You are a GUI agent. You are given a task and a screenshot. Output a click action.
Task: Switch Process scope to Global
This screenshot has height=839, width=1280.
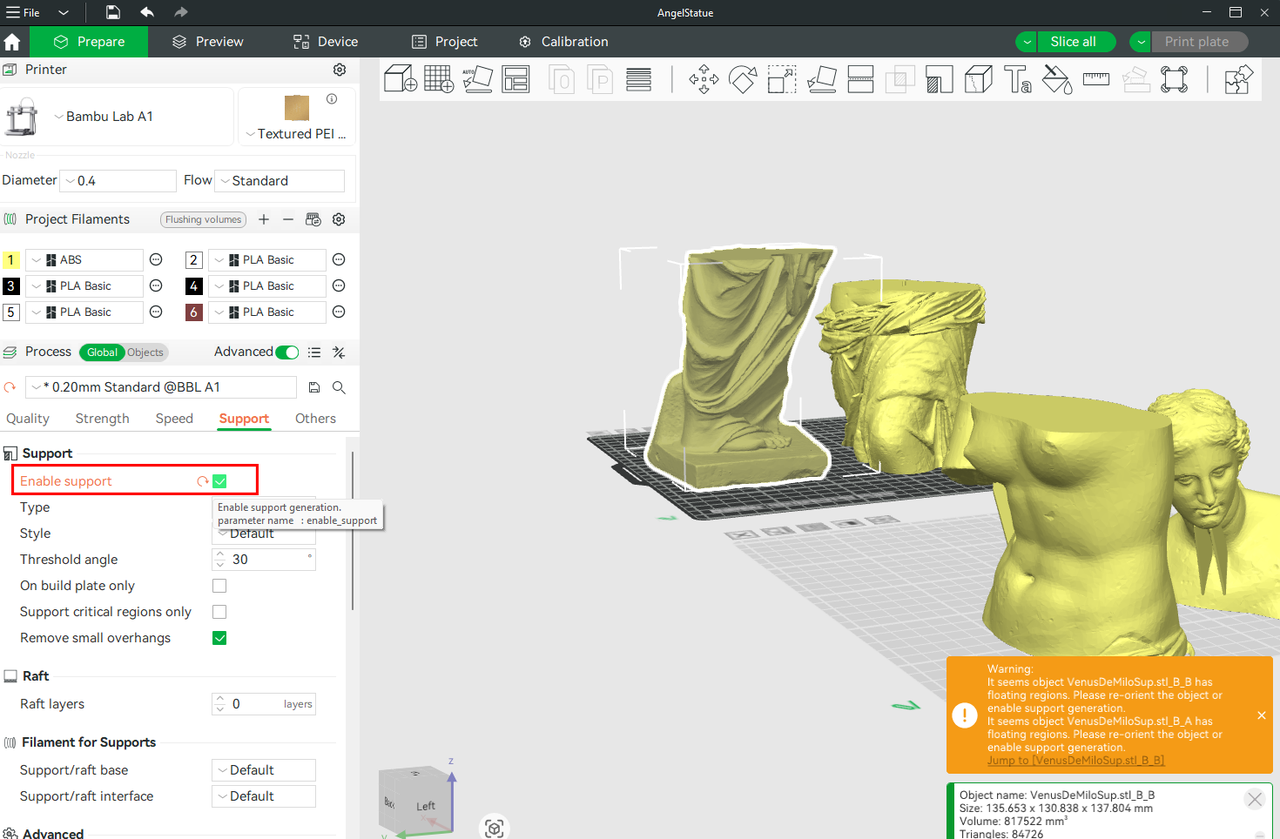point(102,352)
